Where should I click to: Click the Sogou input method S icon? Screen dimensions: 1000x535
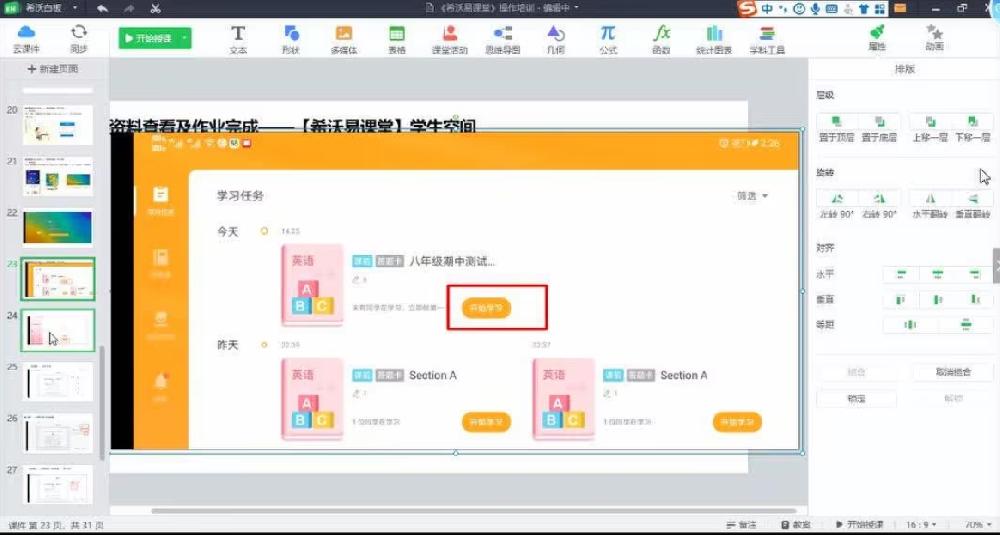747,8
